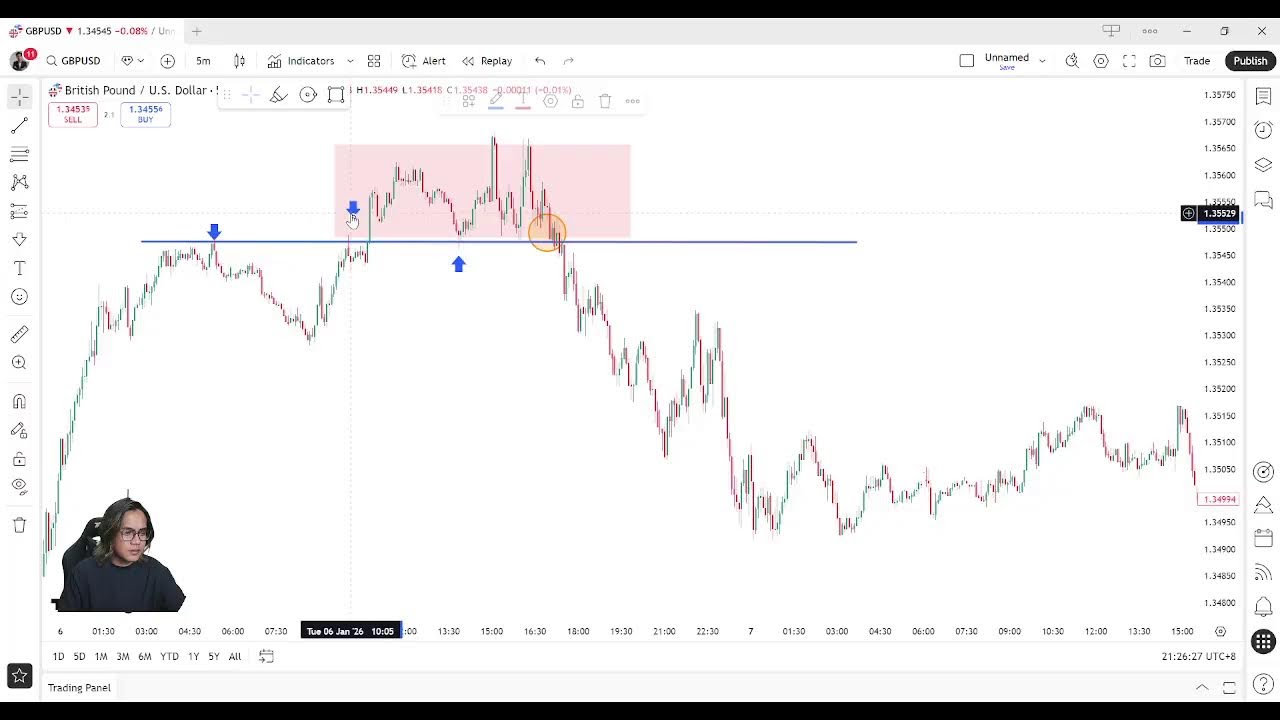Select the 5Y date range
Screen dimensions: 1280x720
point(213,656)
